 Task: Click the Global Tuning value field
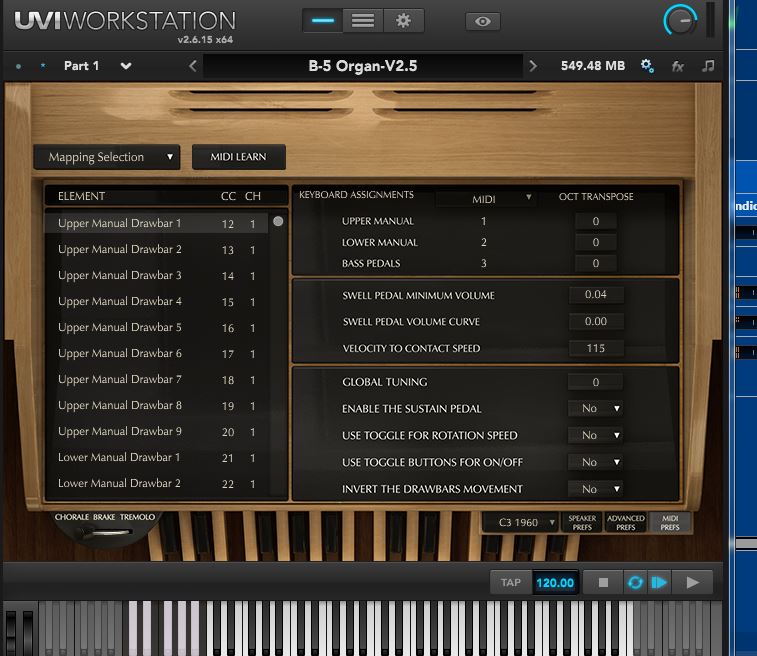[x=595, y=382]
